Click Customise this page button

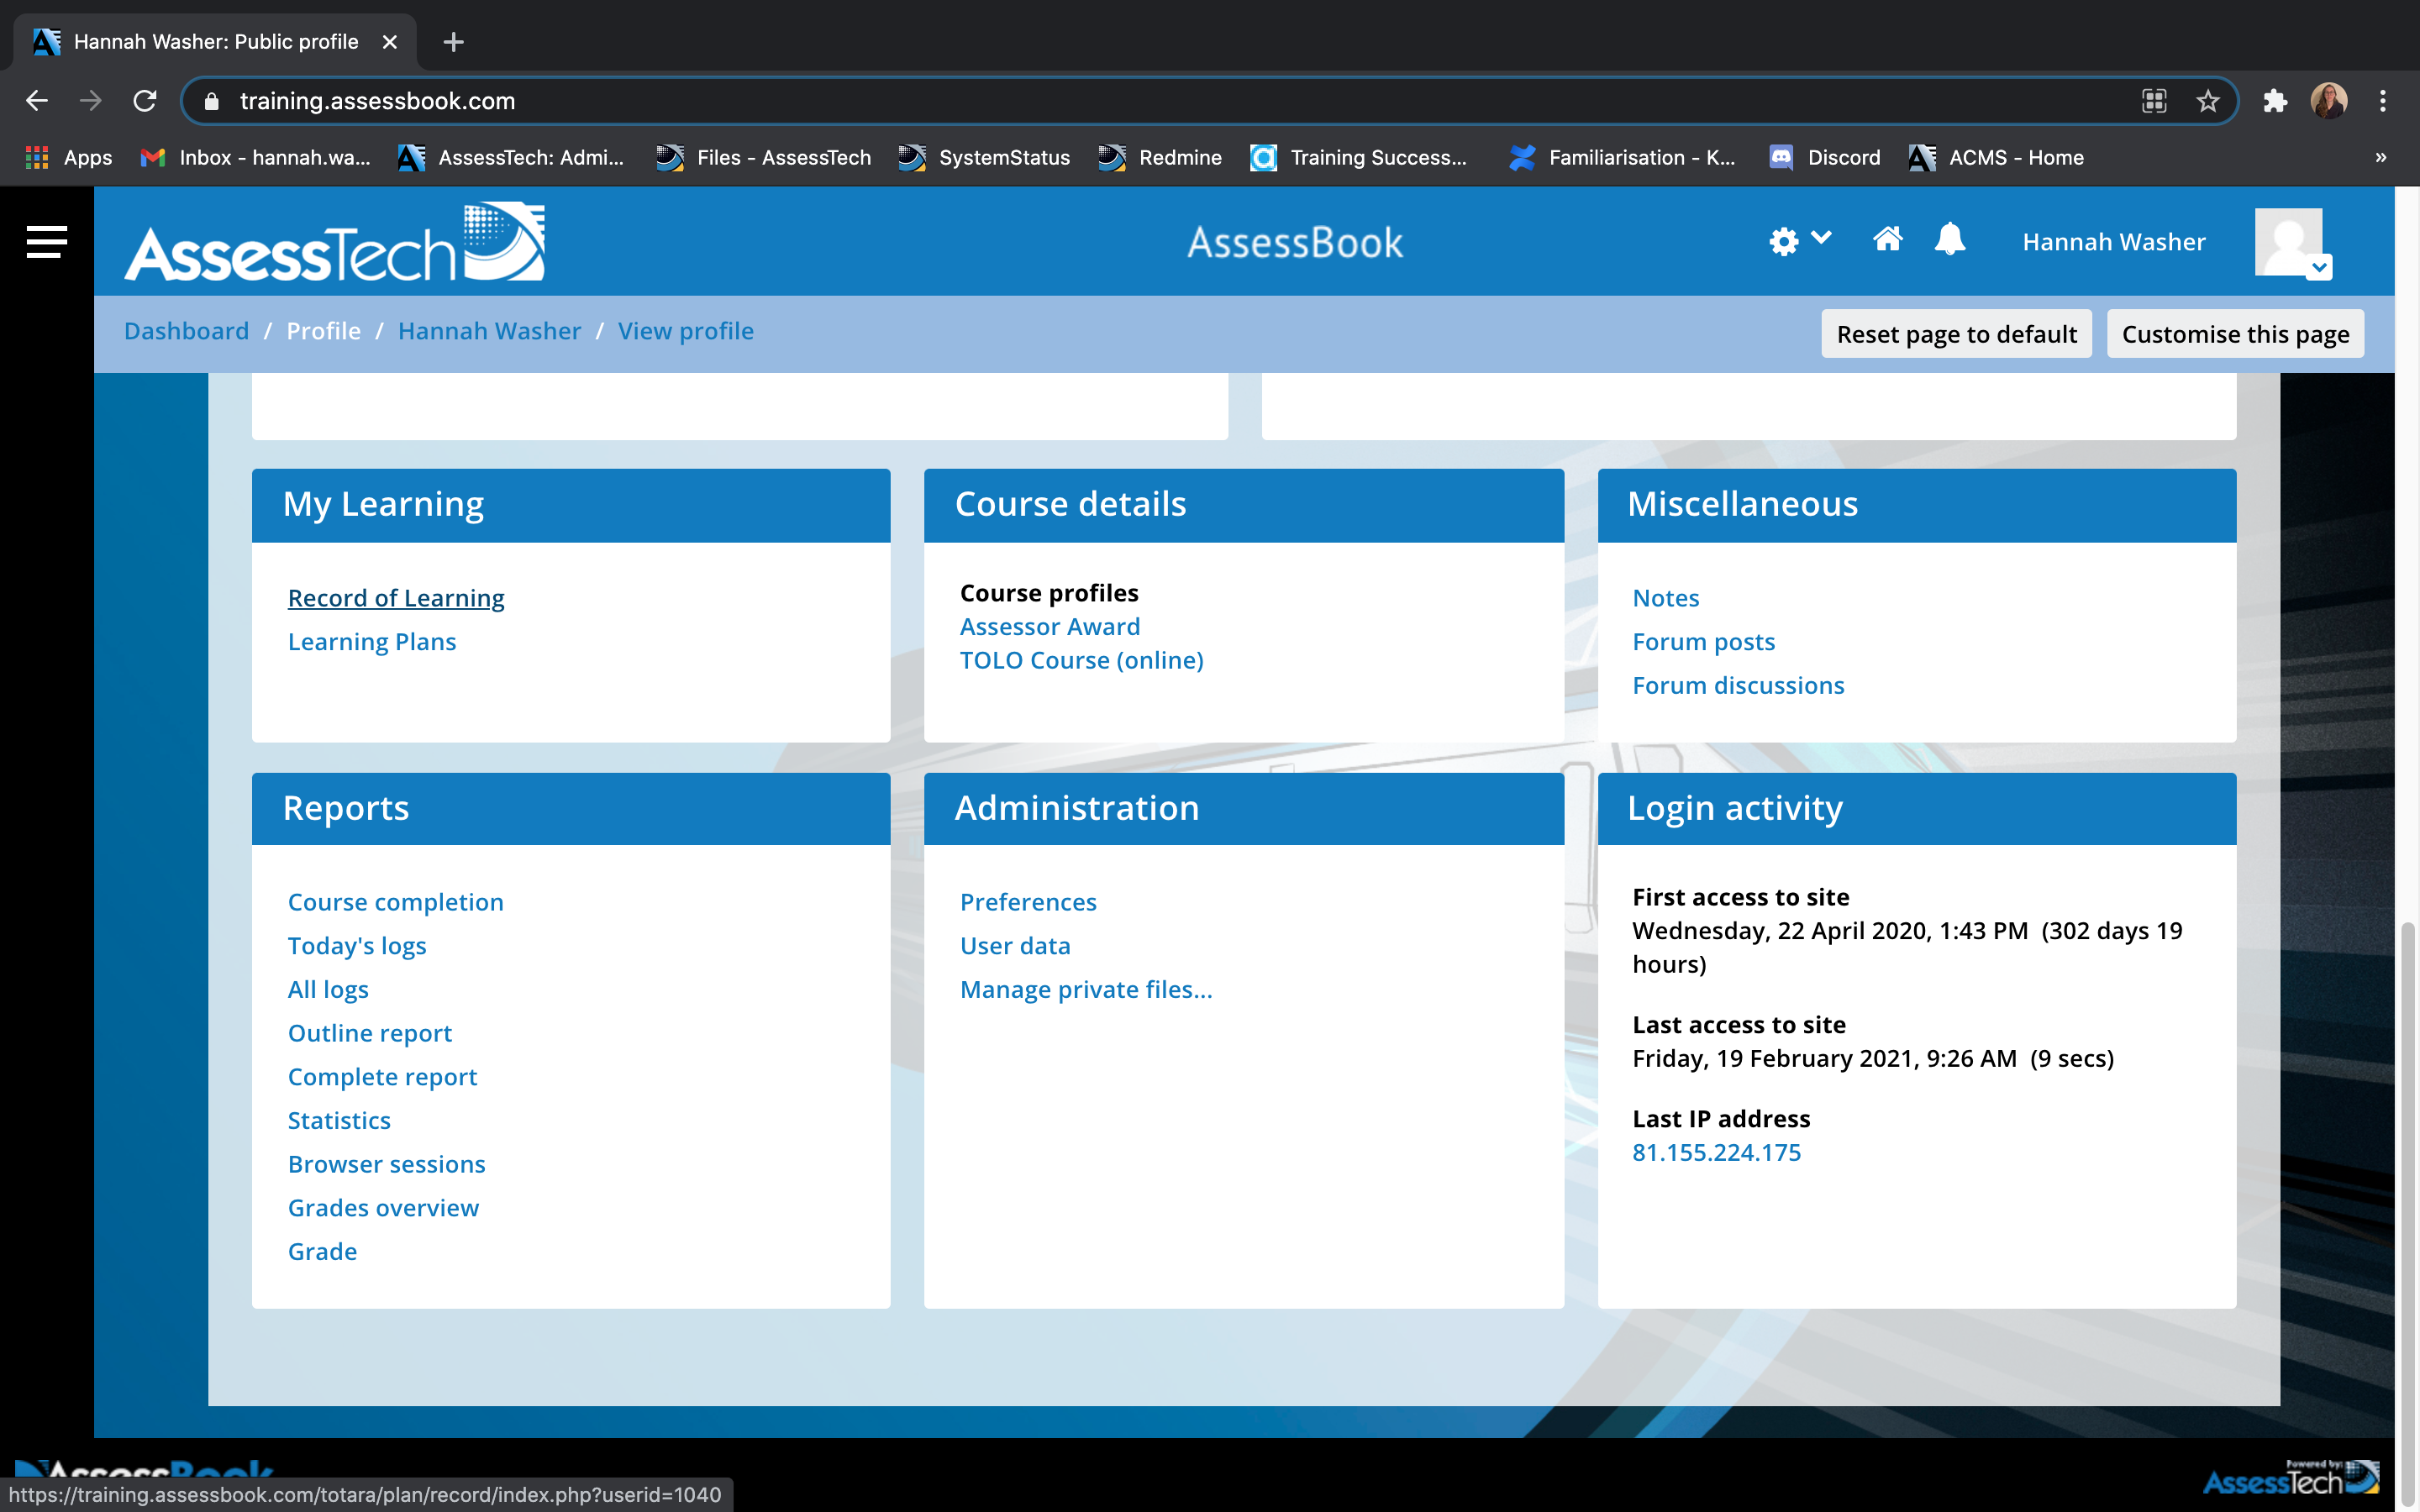point(2235,334)
